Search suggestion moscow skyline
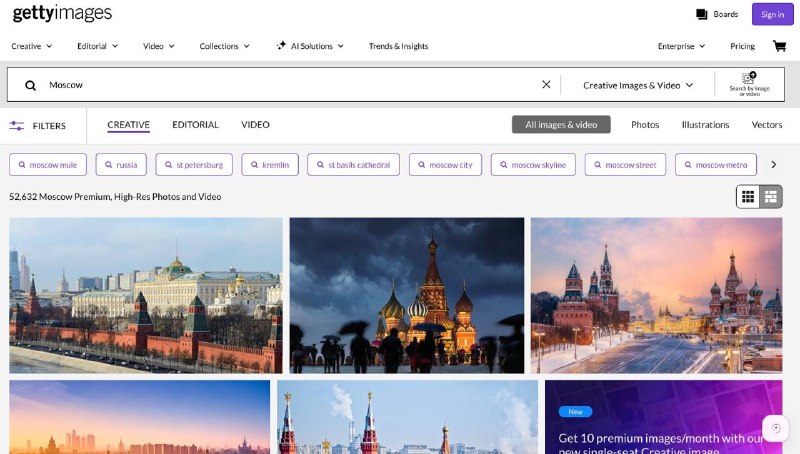 click(533, 165)
